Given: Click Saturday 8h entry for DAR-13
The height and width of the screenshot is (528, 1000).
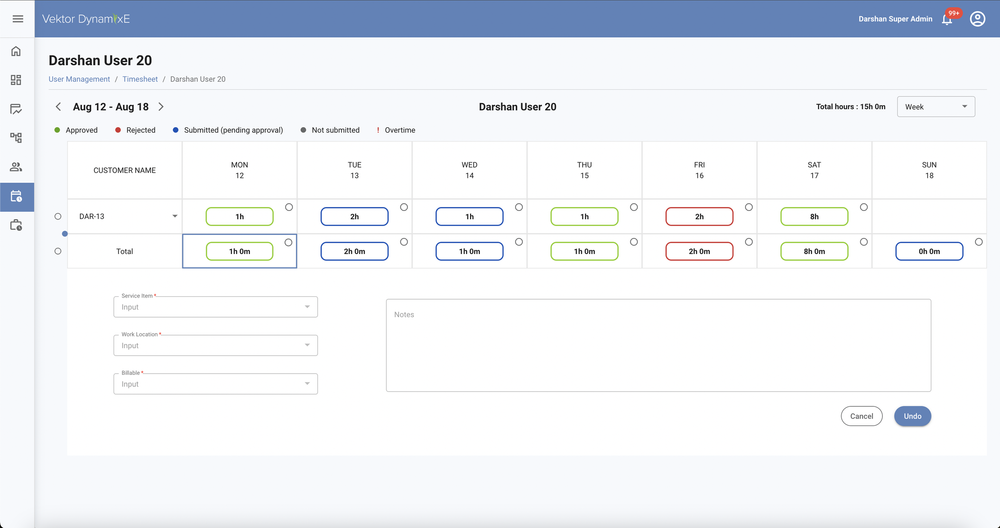Looking at the screenshot, I should (814, 216).
